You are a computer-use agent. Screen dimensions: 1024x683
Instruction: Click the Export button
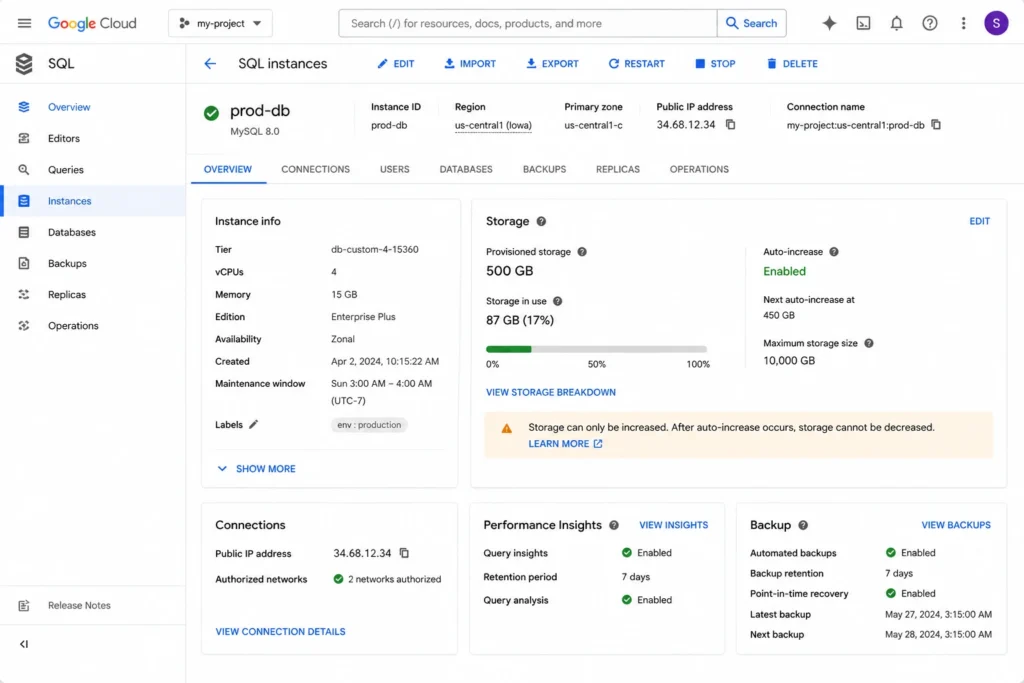[552, 63]
